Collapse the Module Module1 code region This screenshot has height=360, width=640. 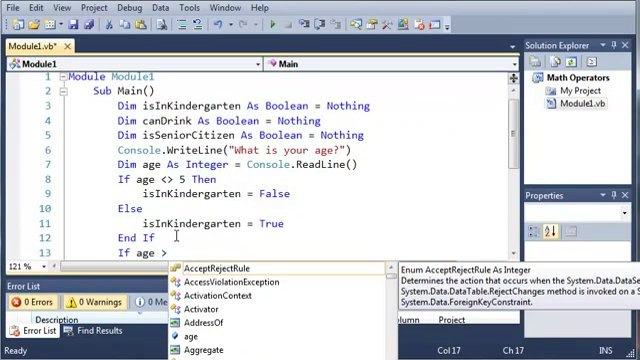point(63,77)
